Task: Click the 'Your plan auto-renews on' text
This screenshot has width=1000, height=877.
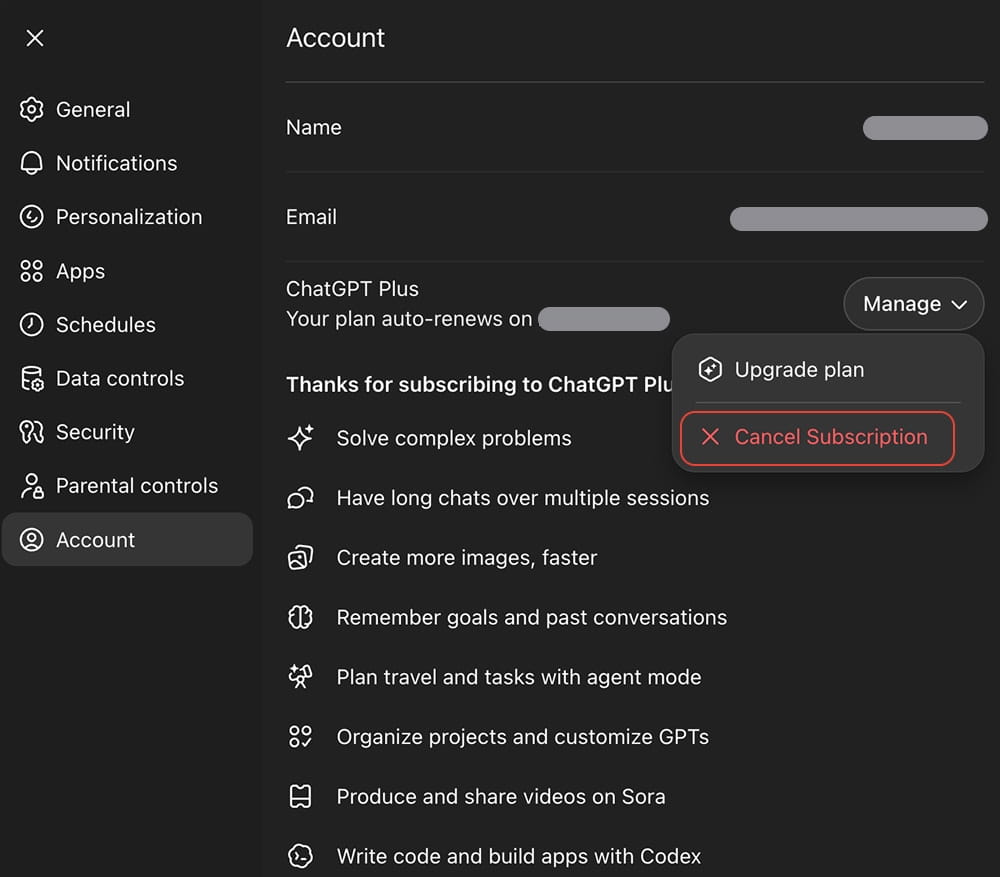Action: (x=409, y=319)
